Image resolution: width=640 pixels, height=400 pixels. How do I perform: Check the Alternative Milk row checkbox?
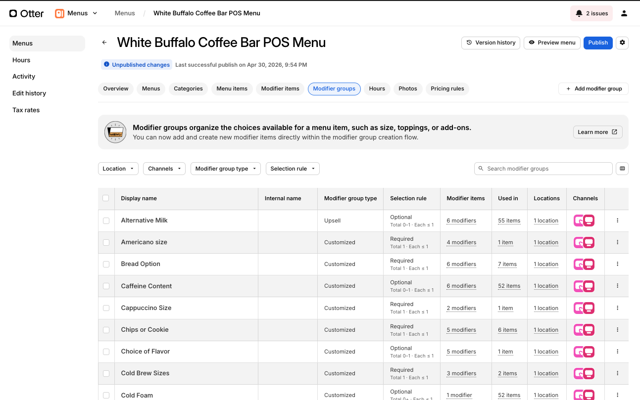click(x=106, y=220)
